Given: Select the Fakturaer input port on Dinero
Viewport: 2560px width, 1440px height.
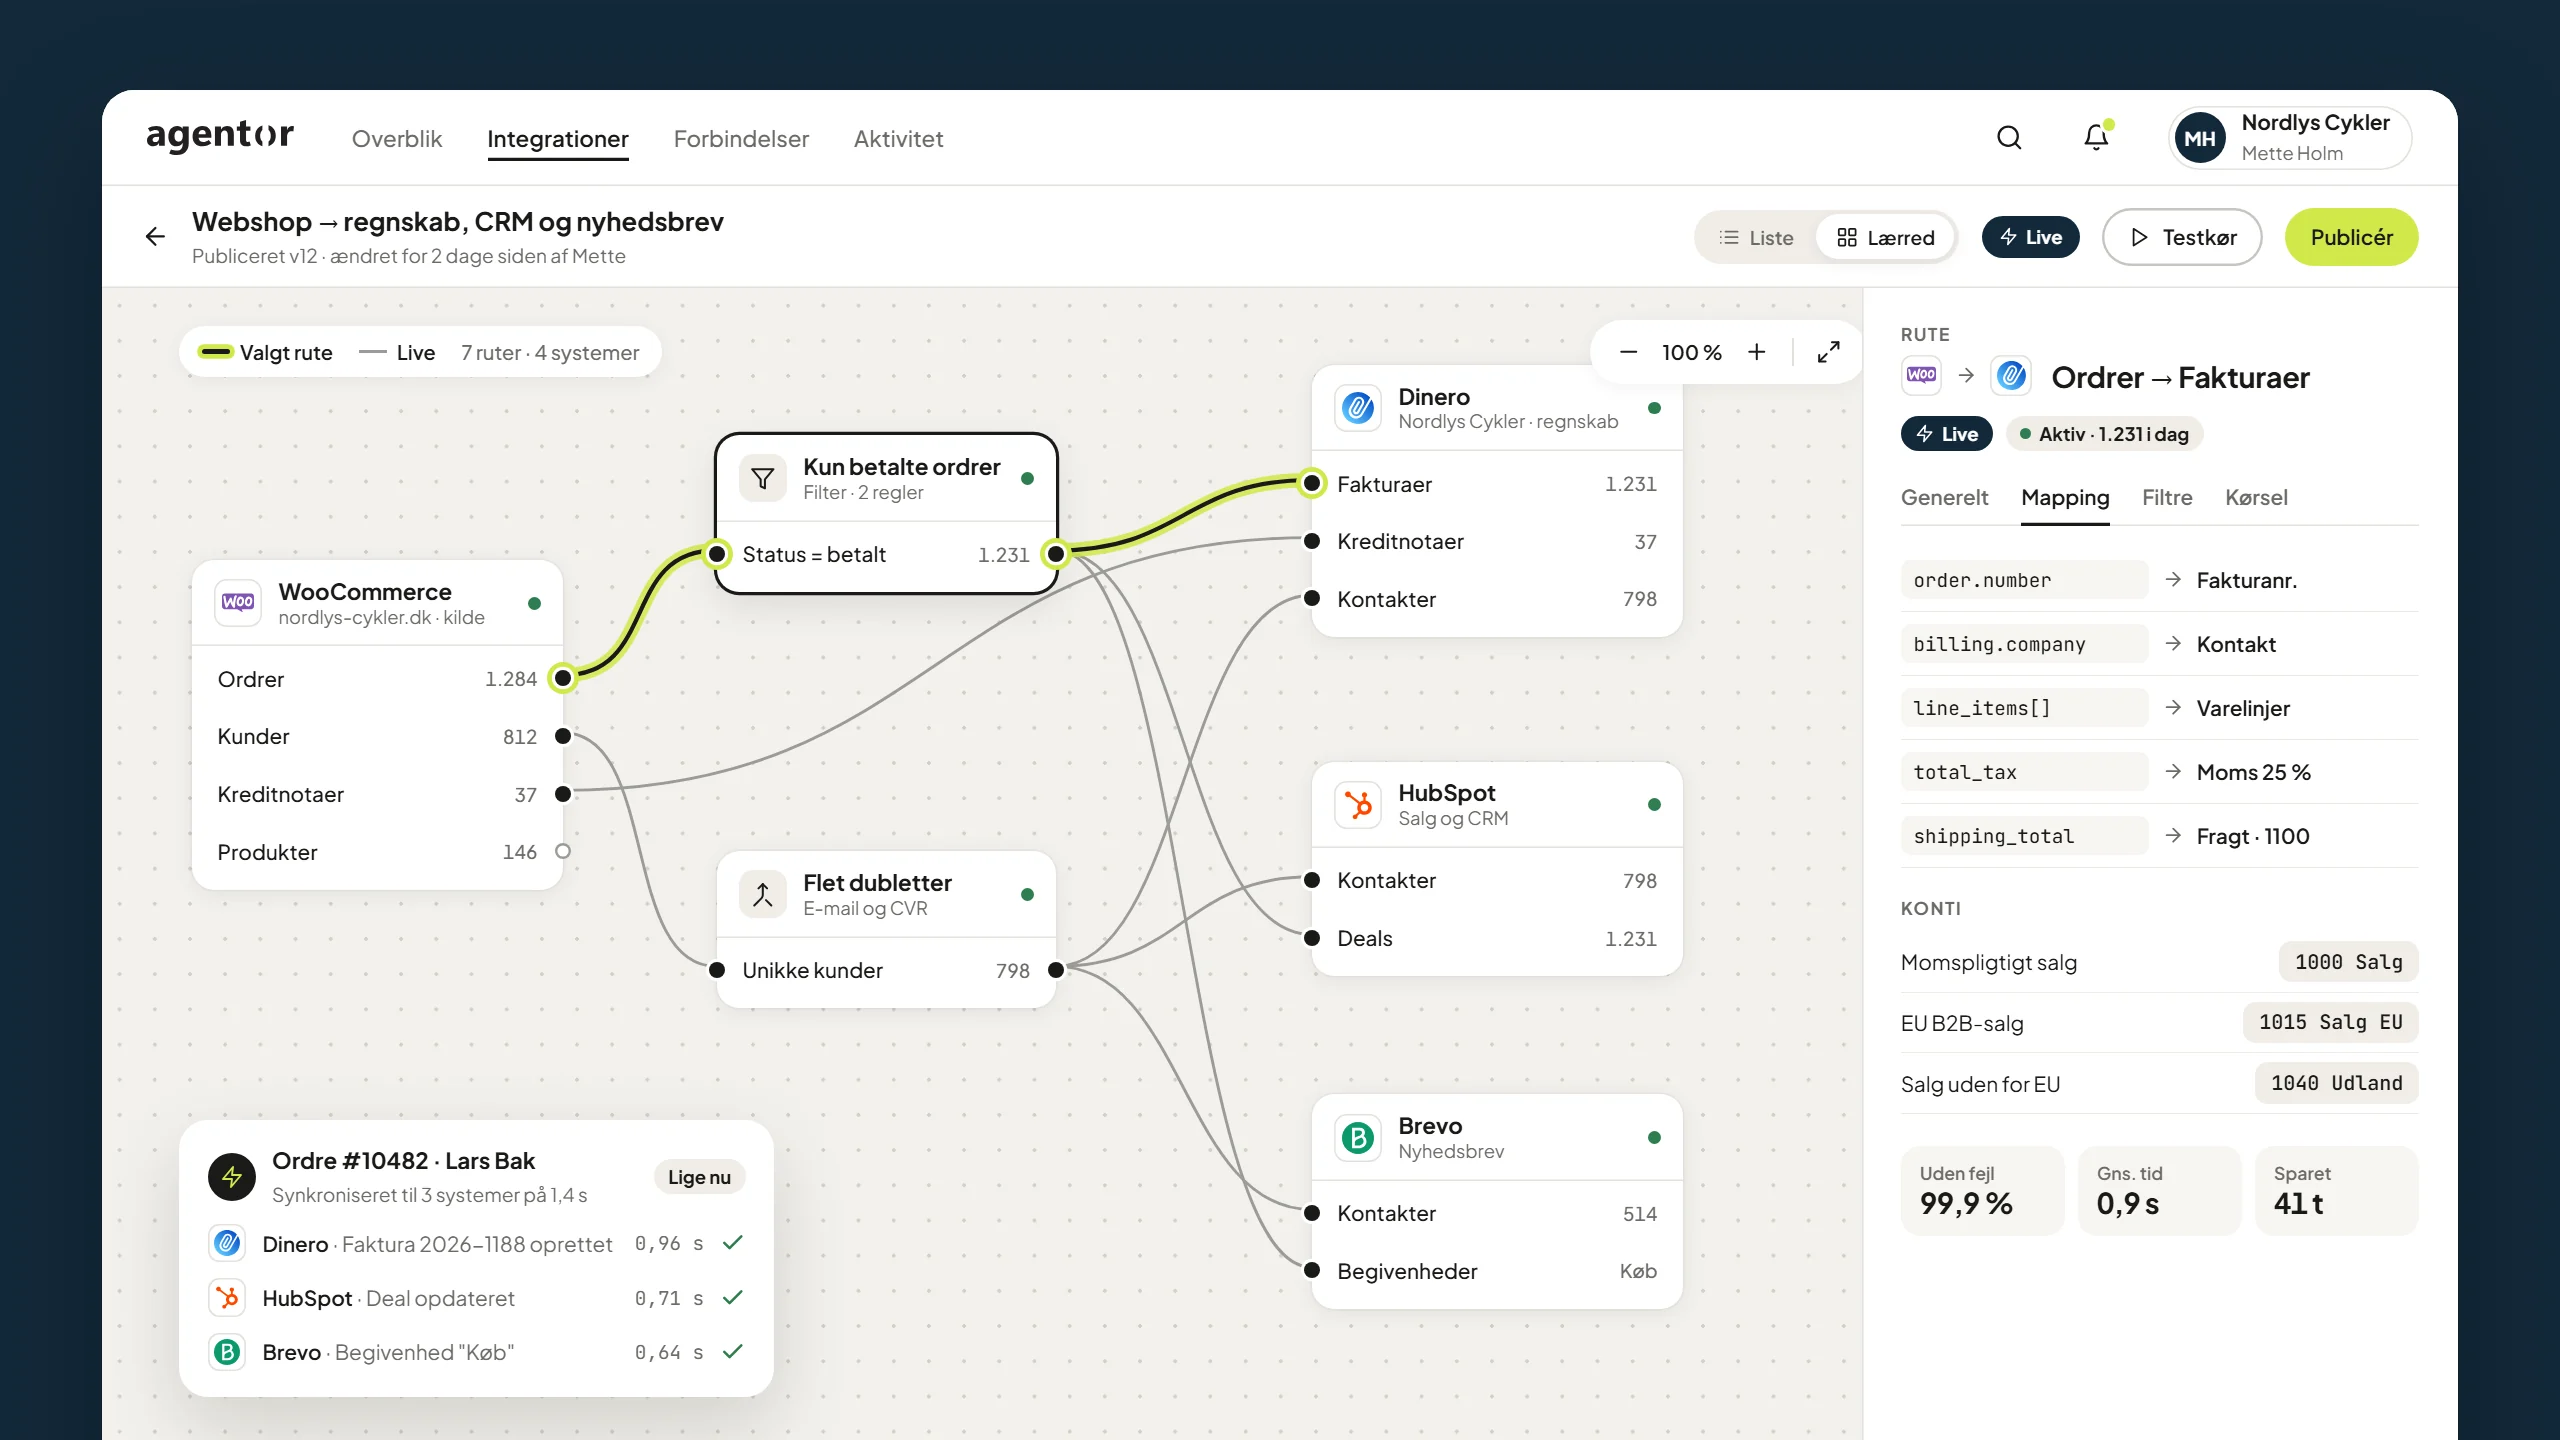Looking at the screenshot, I should (1312, 484).
